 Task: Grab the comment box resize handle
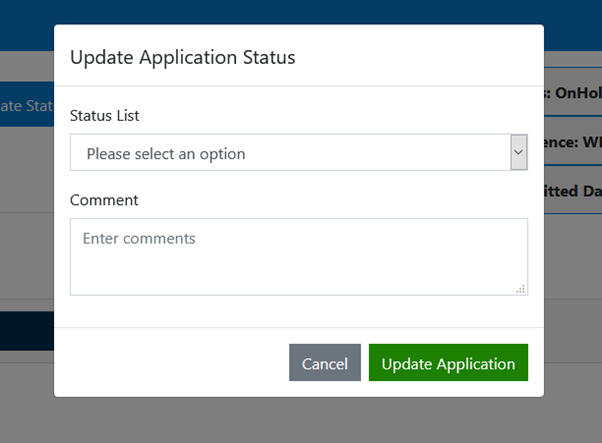coord(520,288)
